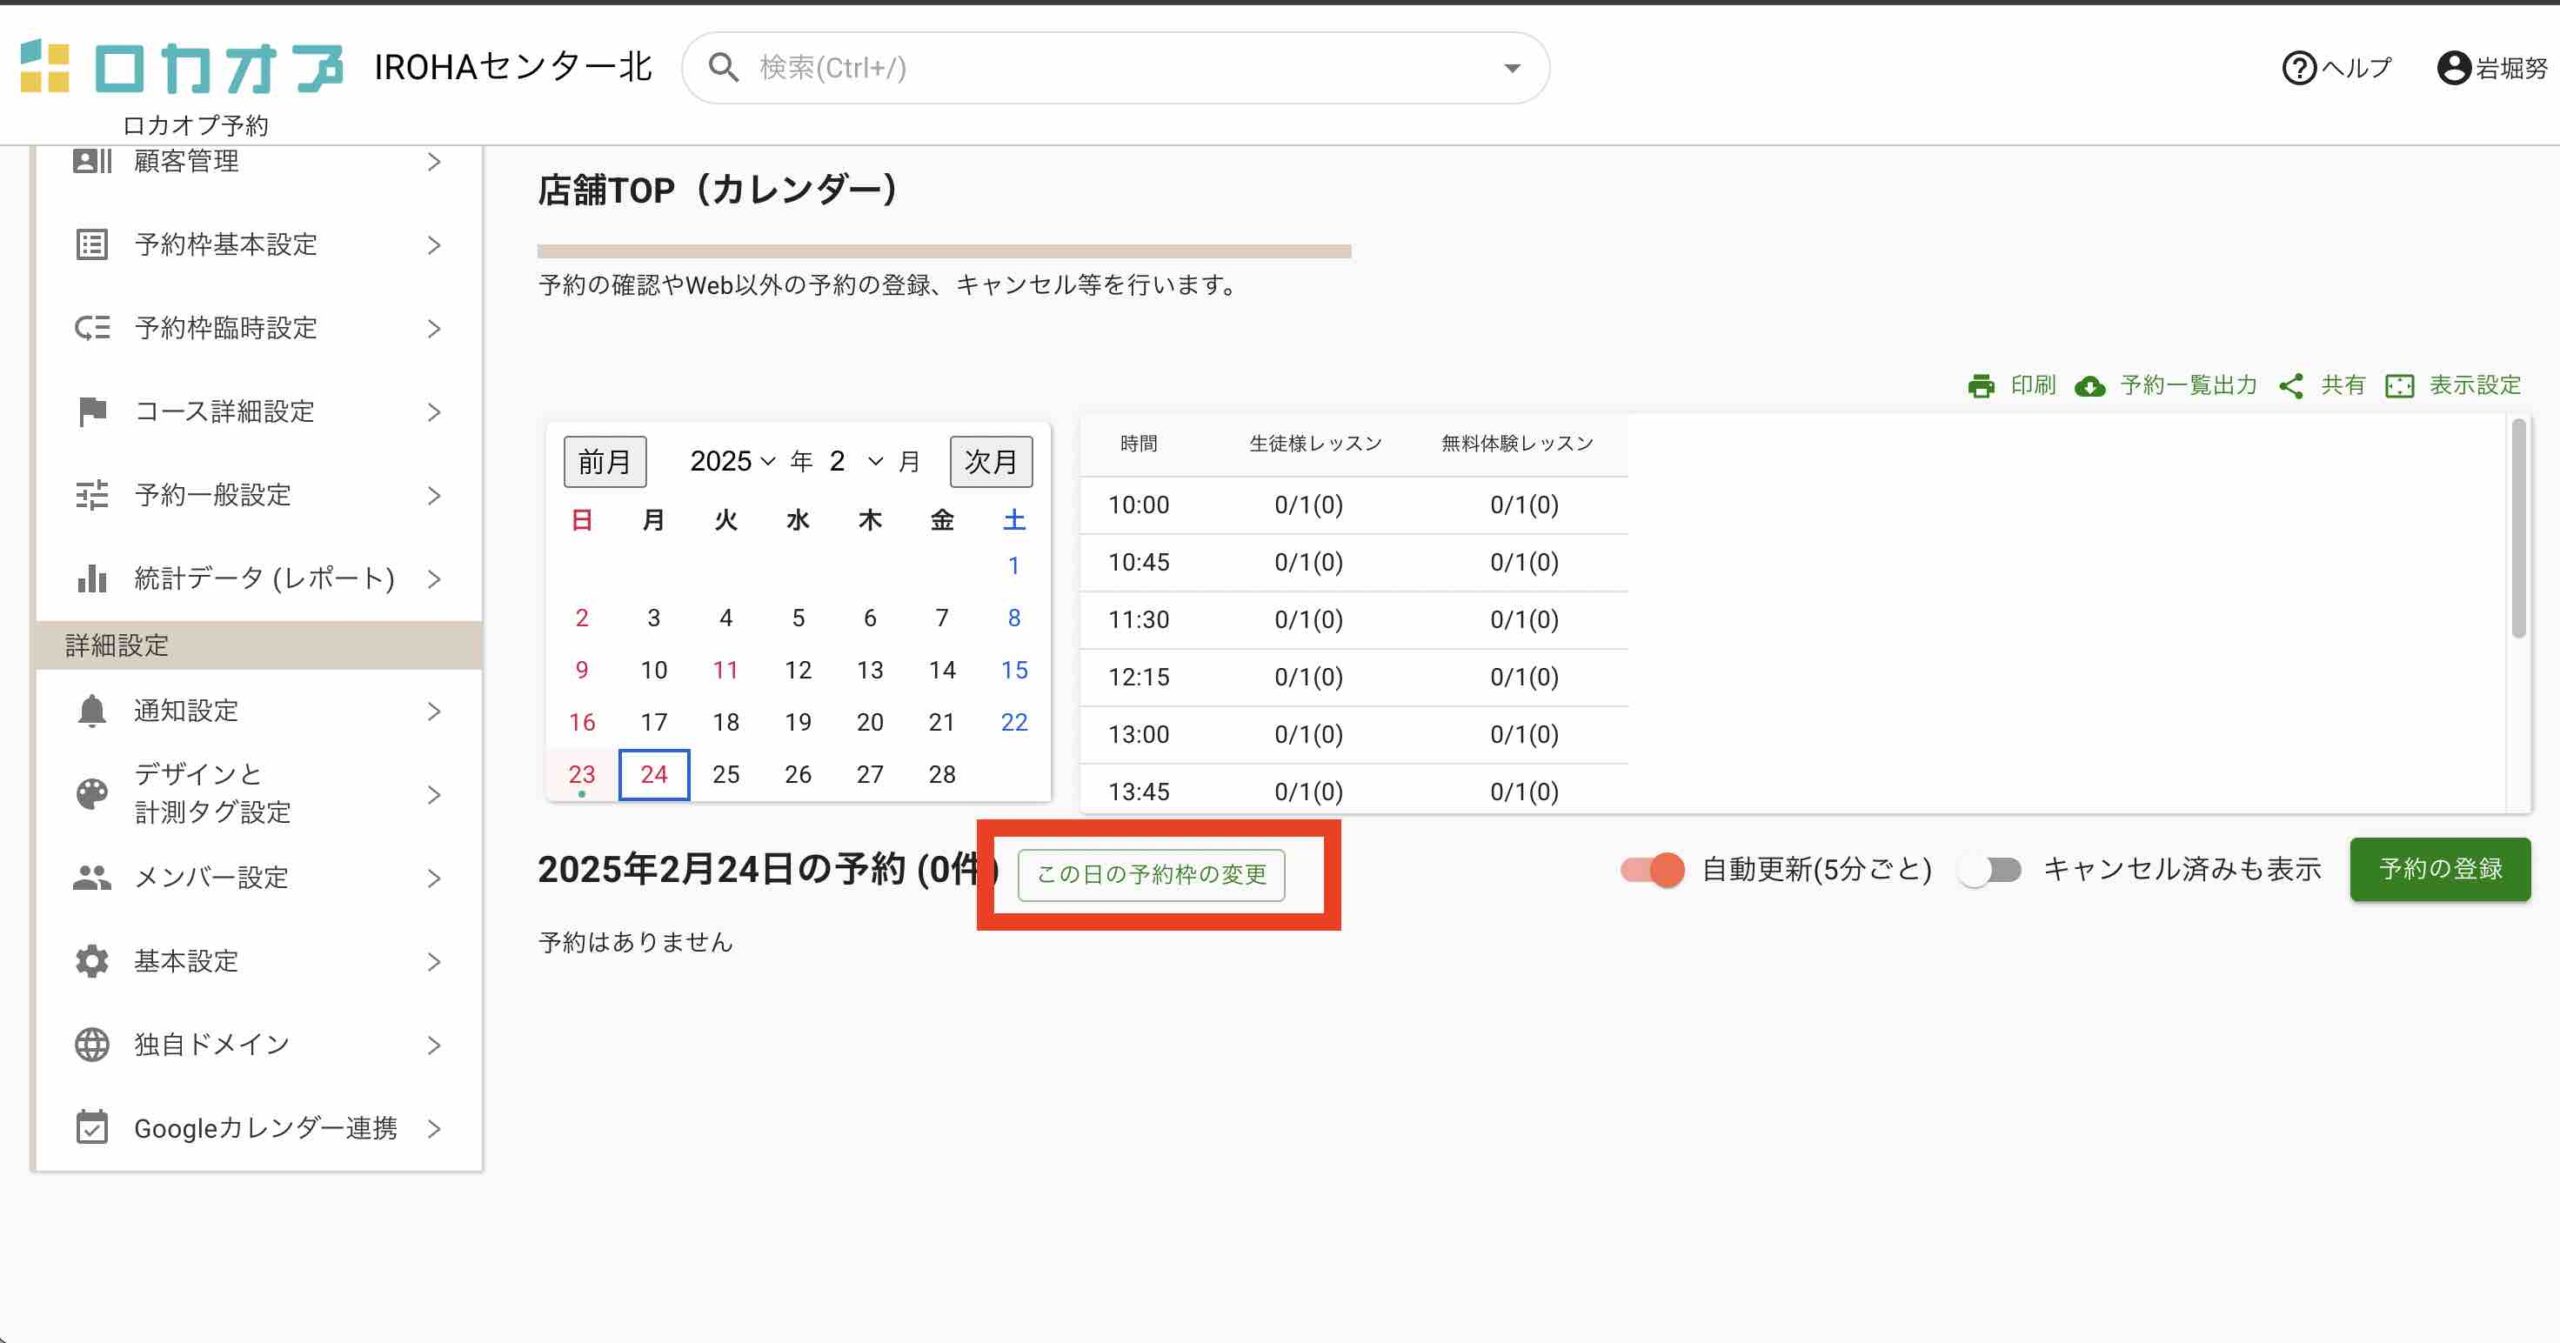The width and height of the screenshot is (2560, 1343).
Task: Open the year 2025 dropdown
Action: point(732,461)
